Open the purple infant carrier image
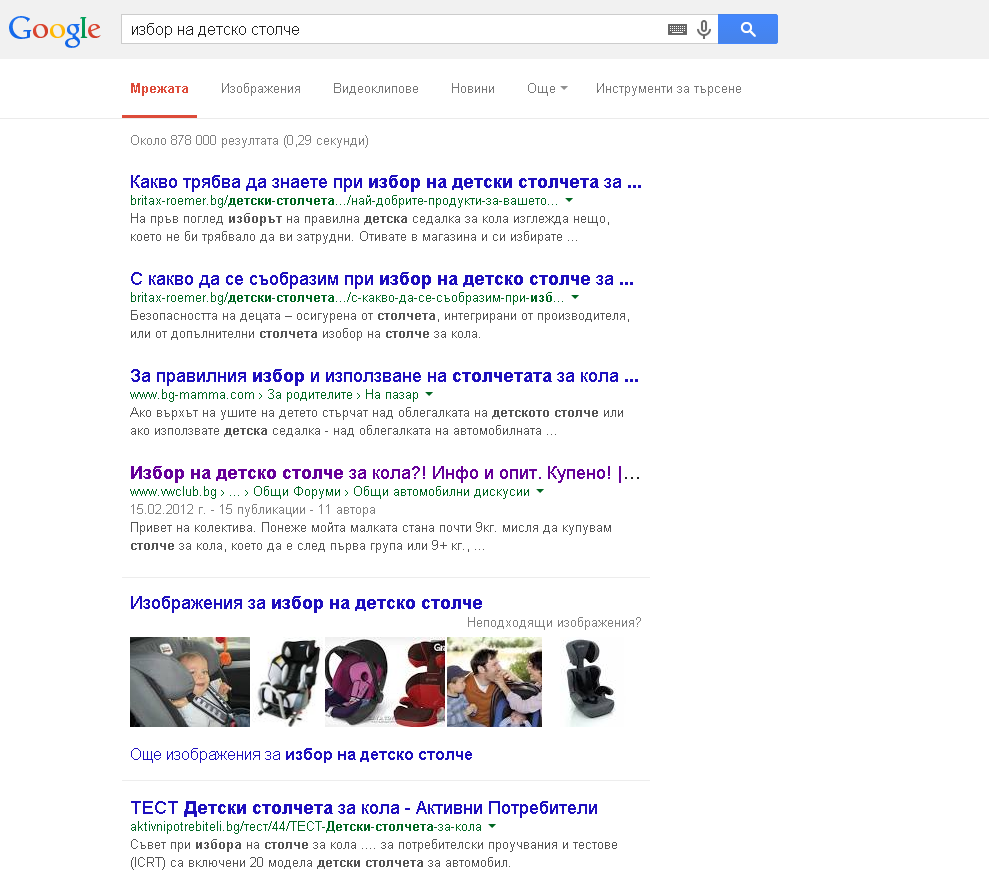Viewport: 989px width, 875px height. click(x=358, y=682)
